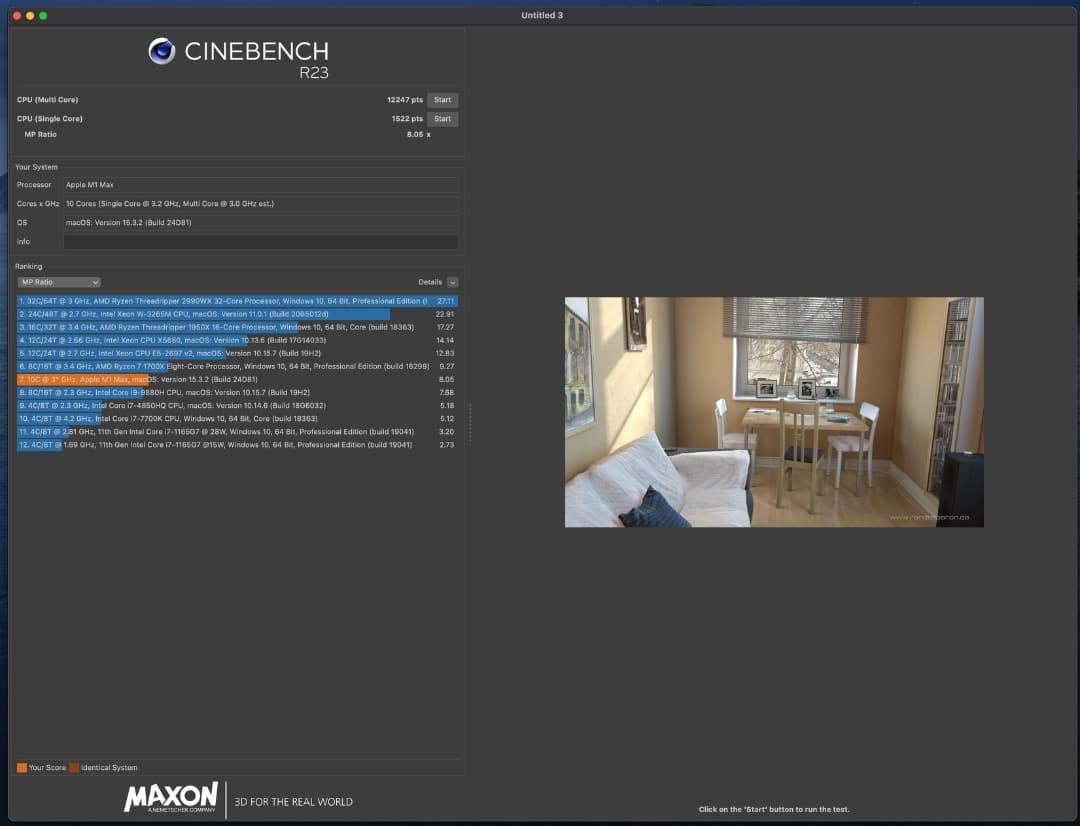The width and height of the screenshot is (1080, 826).
Task: Click the rendered room preview image
Action: (x=774, y=412)
